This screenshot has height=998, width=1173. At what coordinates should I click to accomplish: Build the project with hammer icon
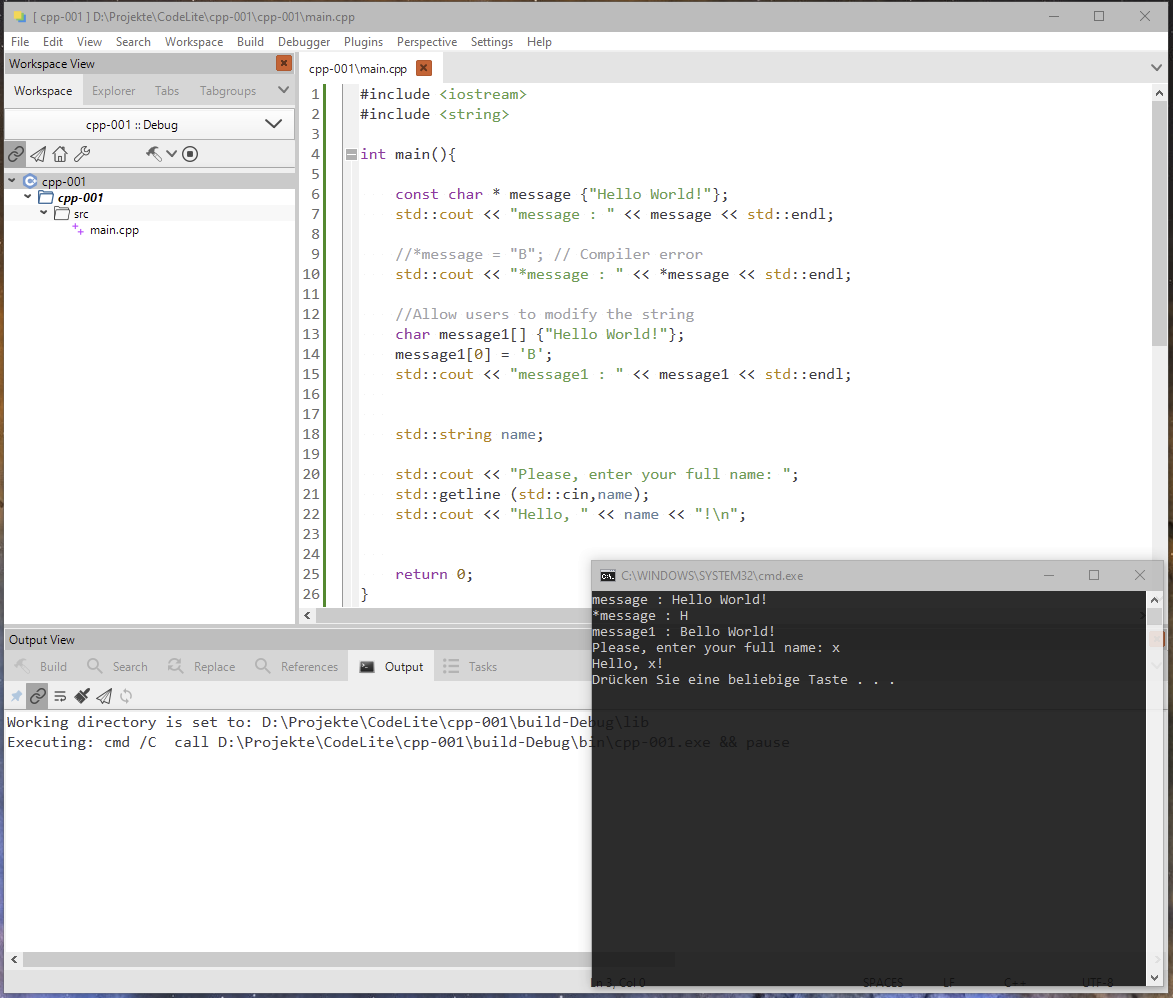[x=153, y=154]
